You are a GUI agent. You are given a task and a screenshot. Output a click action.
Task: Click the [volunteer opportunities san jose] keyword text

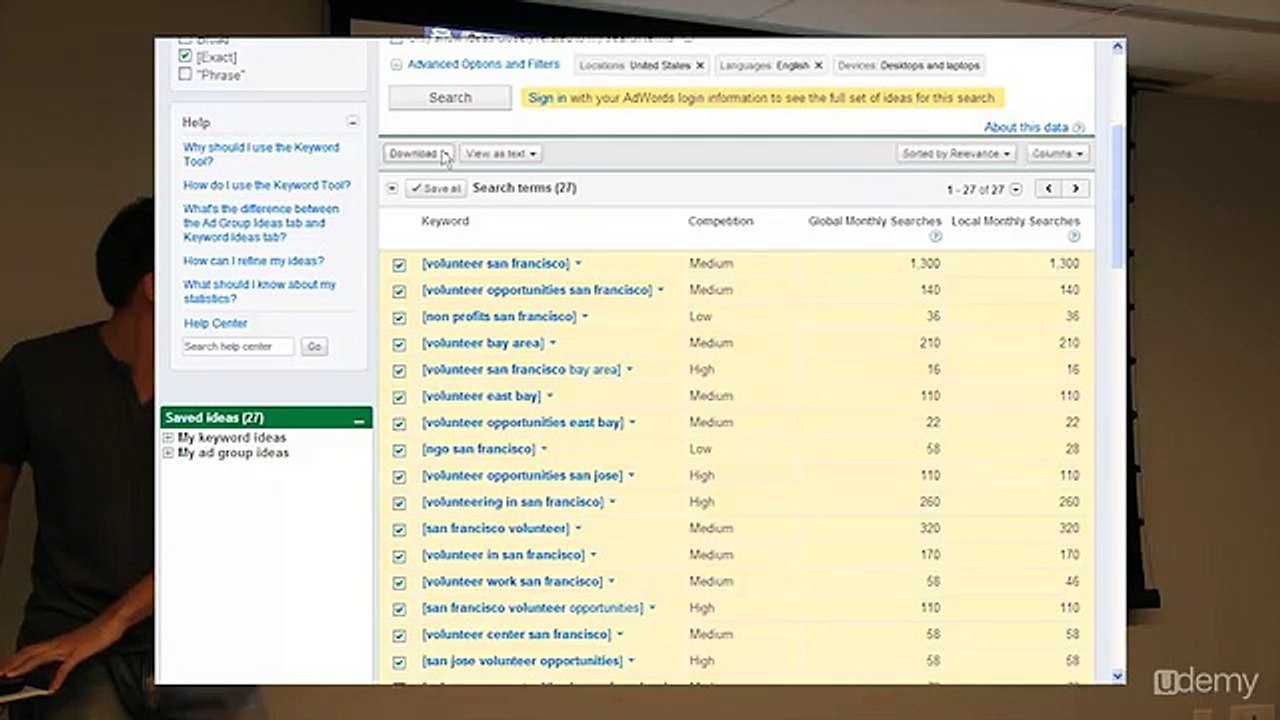[x=522, y=476]
